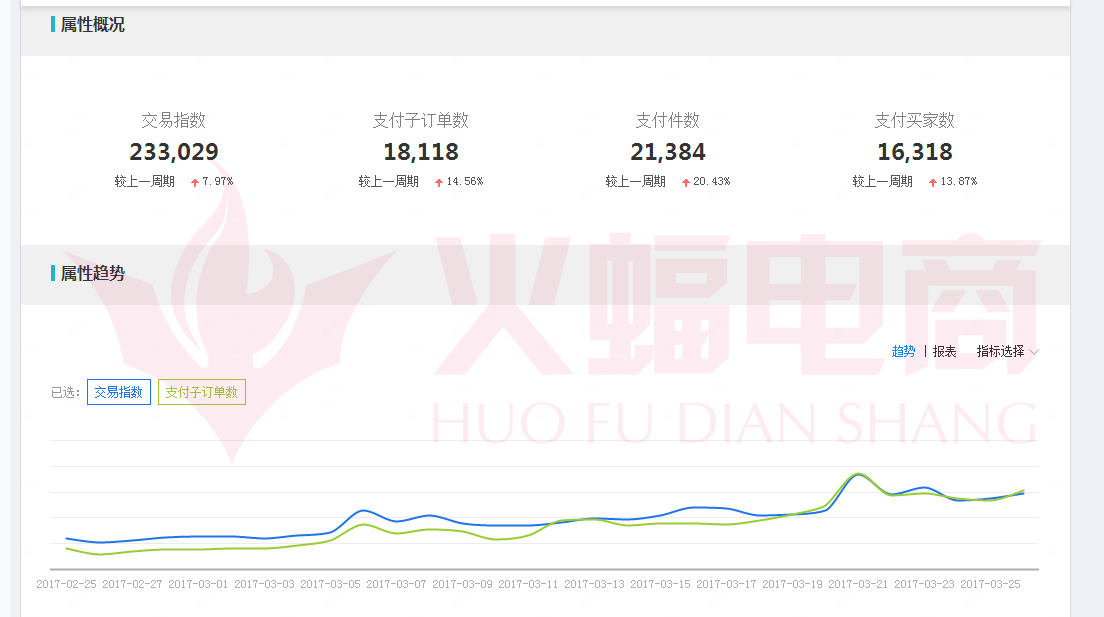This screenshot has width=1104, height=617.
Task: Click the 2017-03-21 axis date label
Action: point(858,585)
